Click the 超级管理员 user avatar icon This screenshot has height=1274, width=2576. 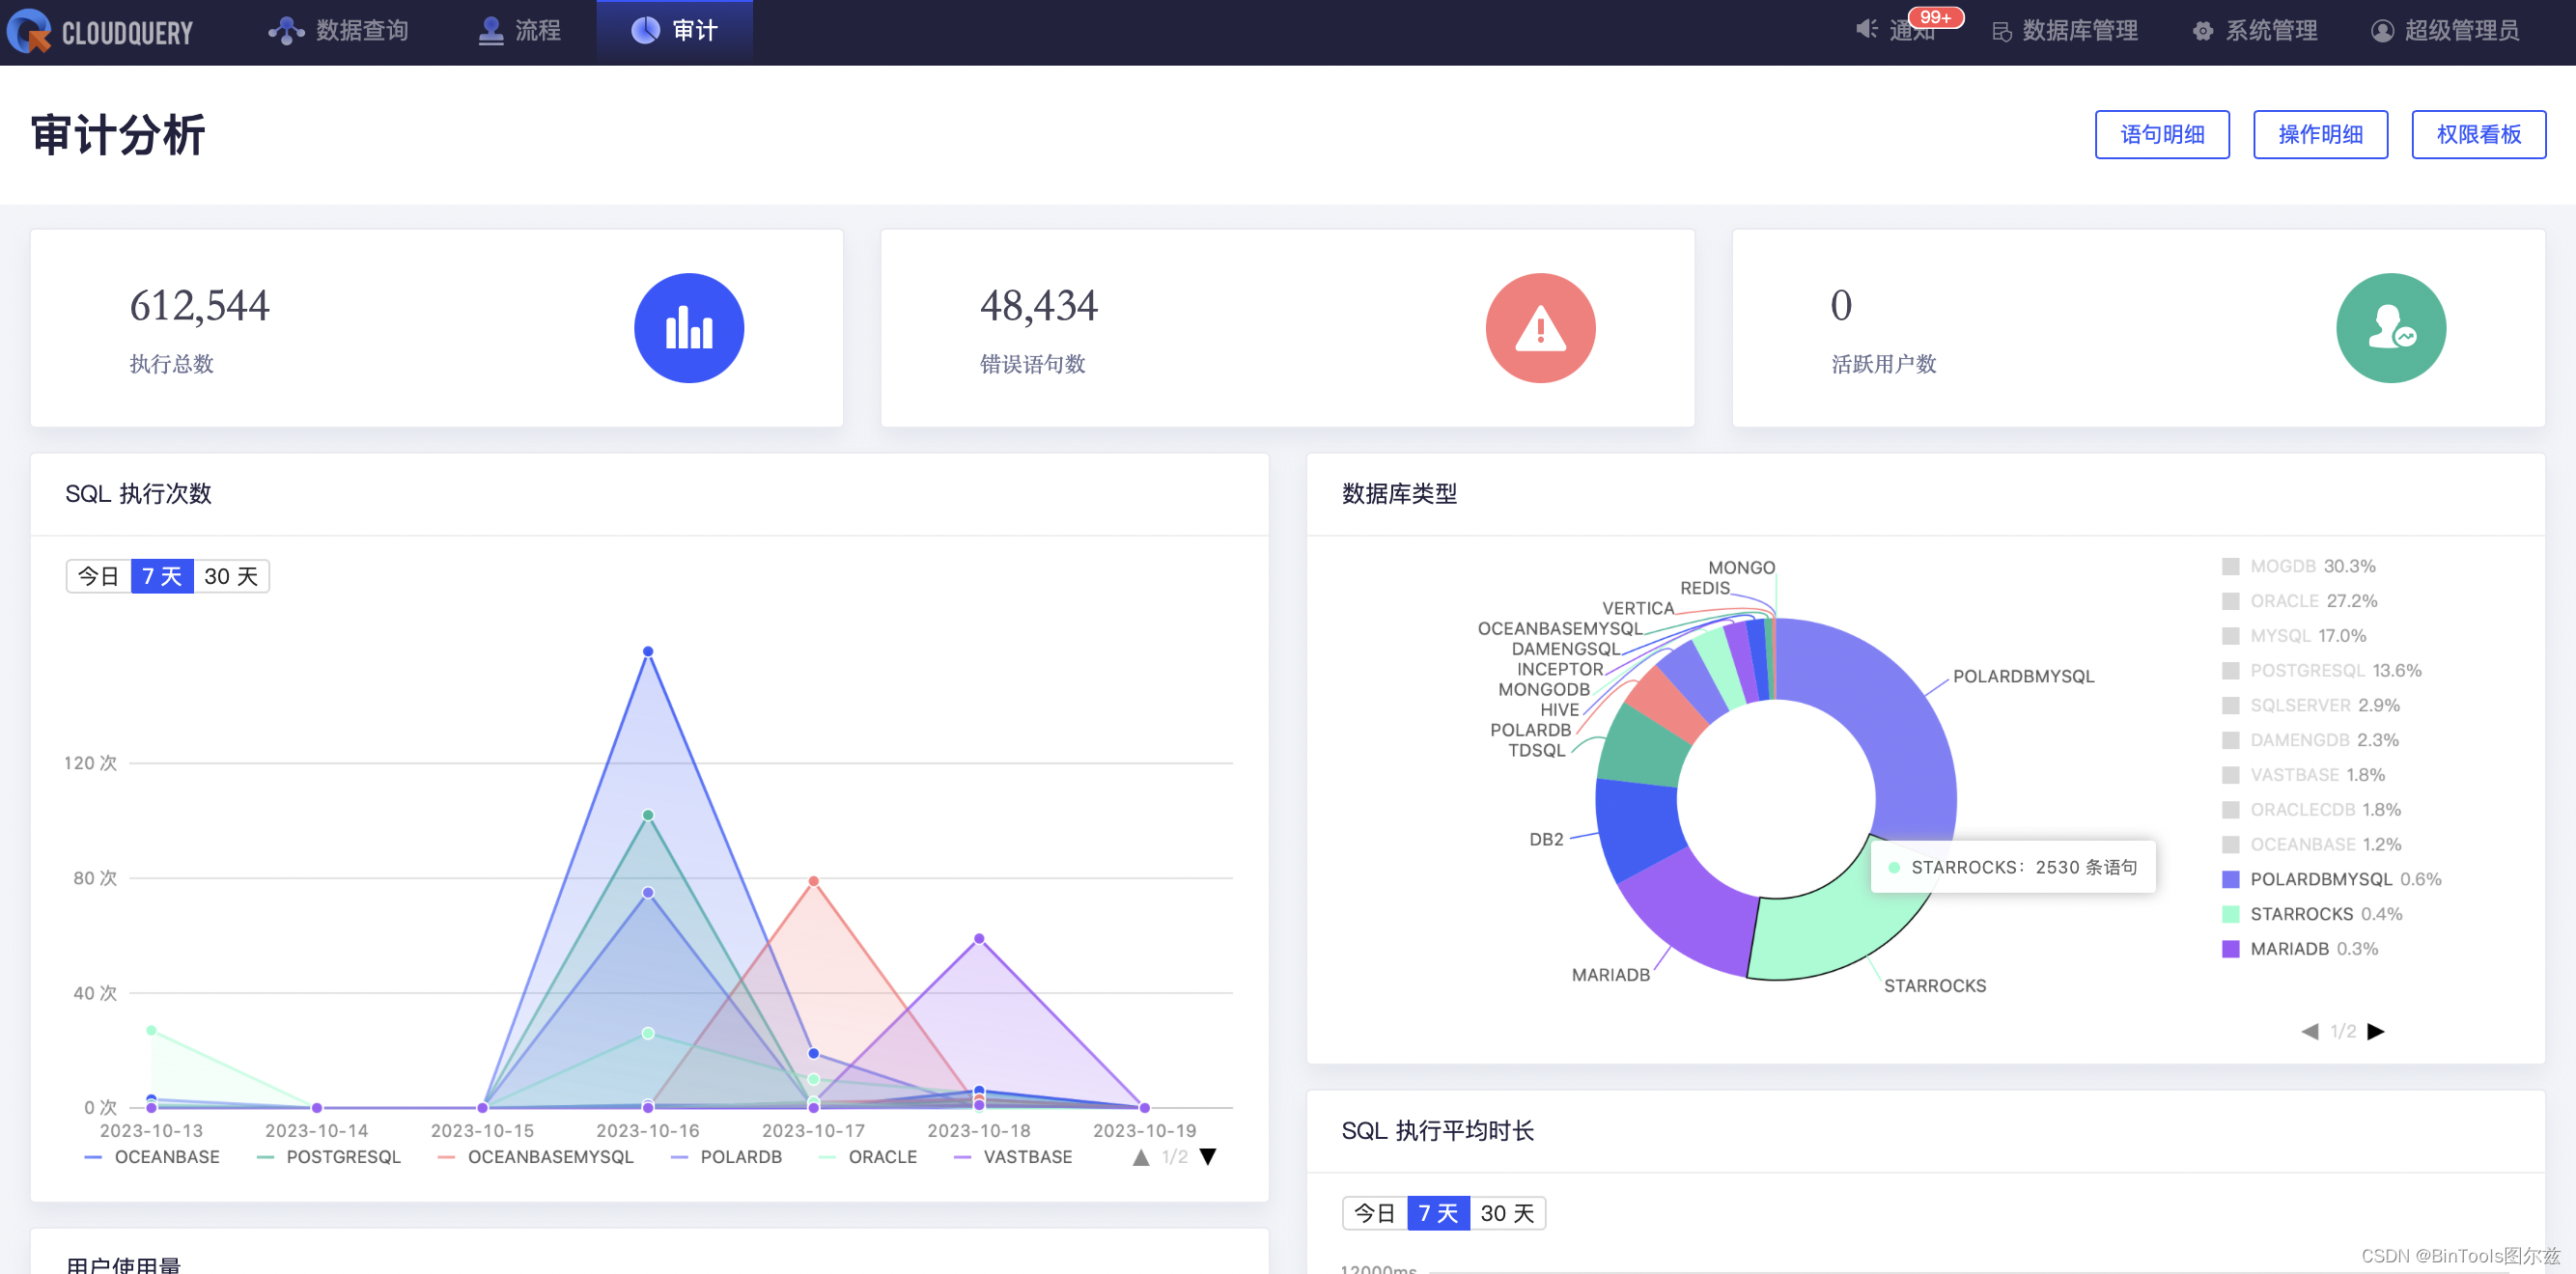tap(2382, 32)
